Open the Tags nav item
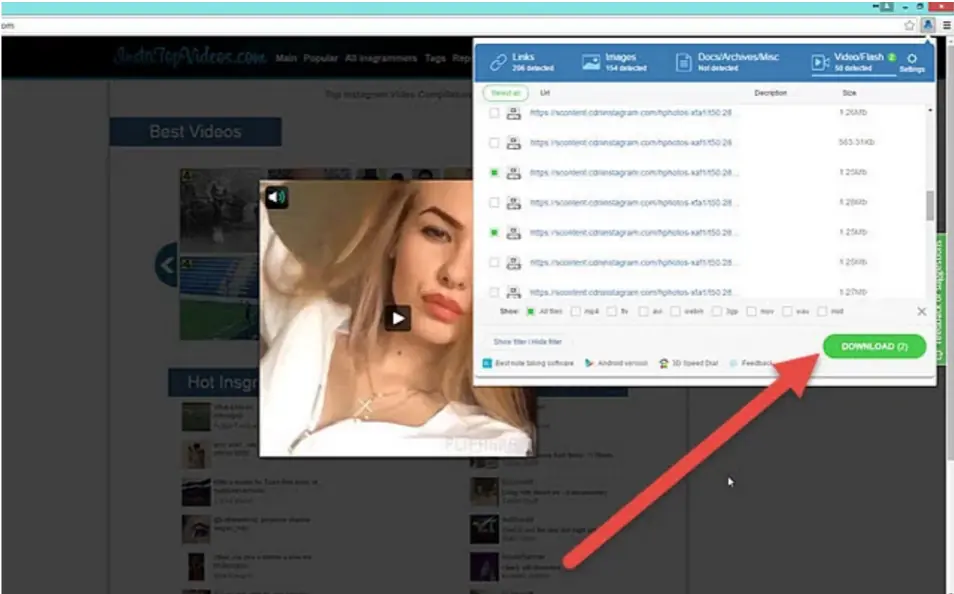954x594 pixels. [x=435, y=58]
